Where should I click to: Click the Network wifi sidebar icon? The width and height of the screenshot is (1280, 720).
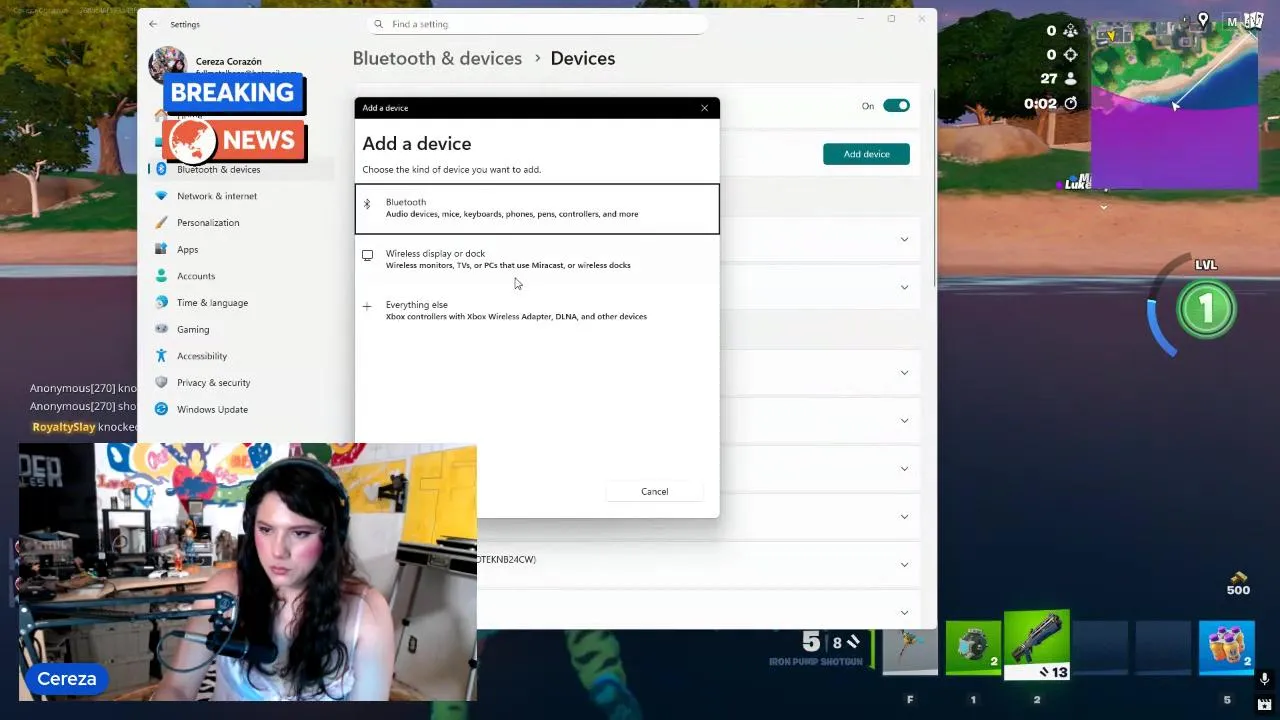[161, 196]
